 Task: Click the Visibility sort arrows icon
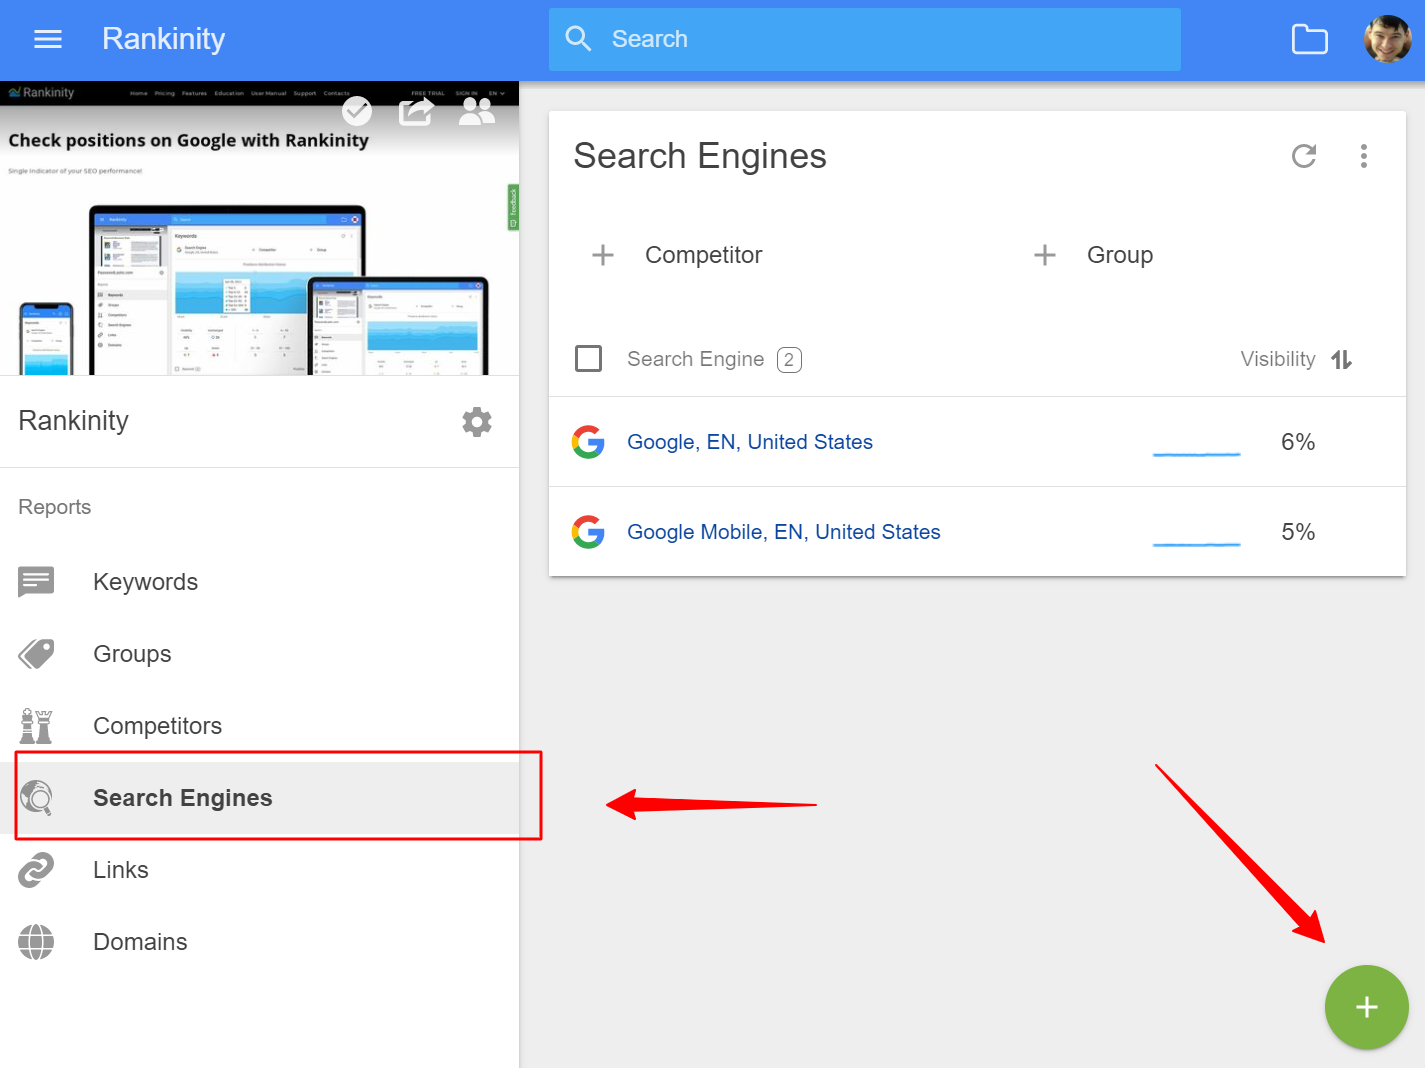[x=1342, y=359]
